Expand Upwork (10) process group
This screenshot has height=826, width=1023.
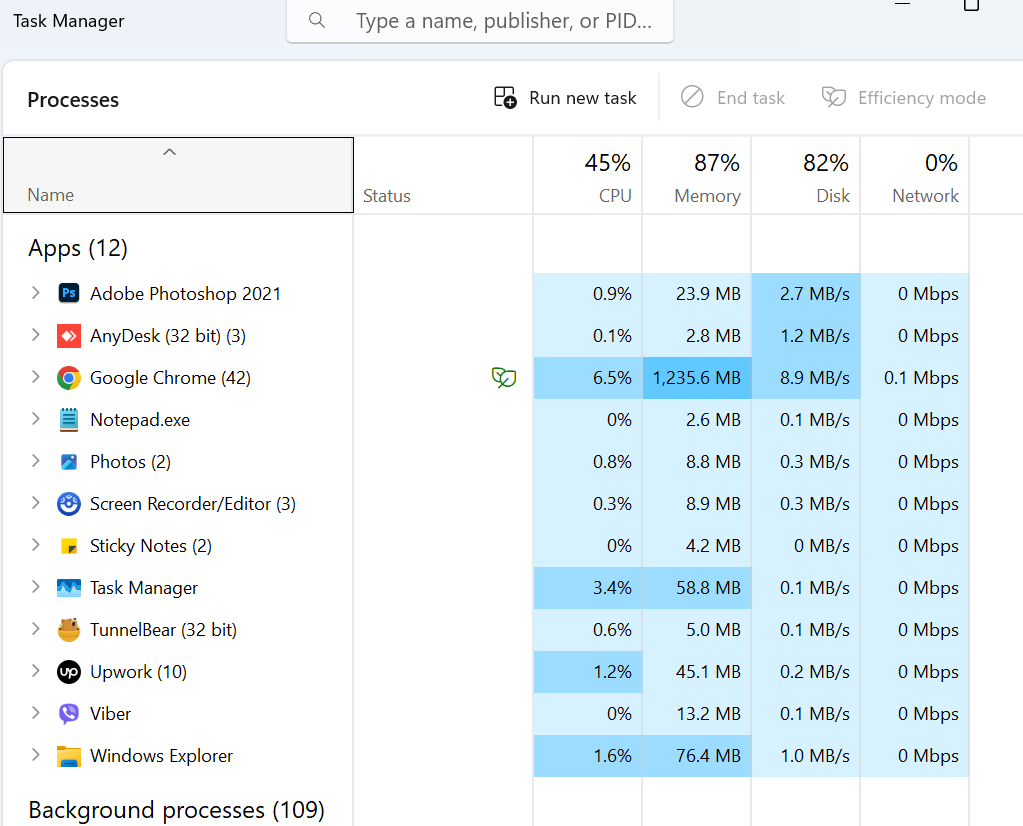tap(36, 671)
